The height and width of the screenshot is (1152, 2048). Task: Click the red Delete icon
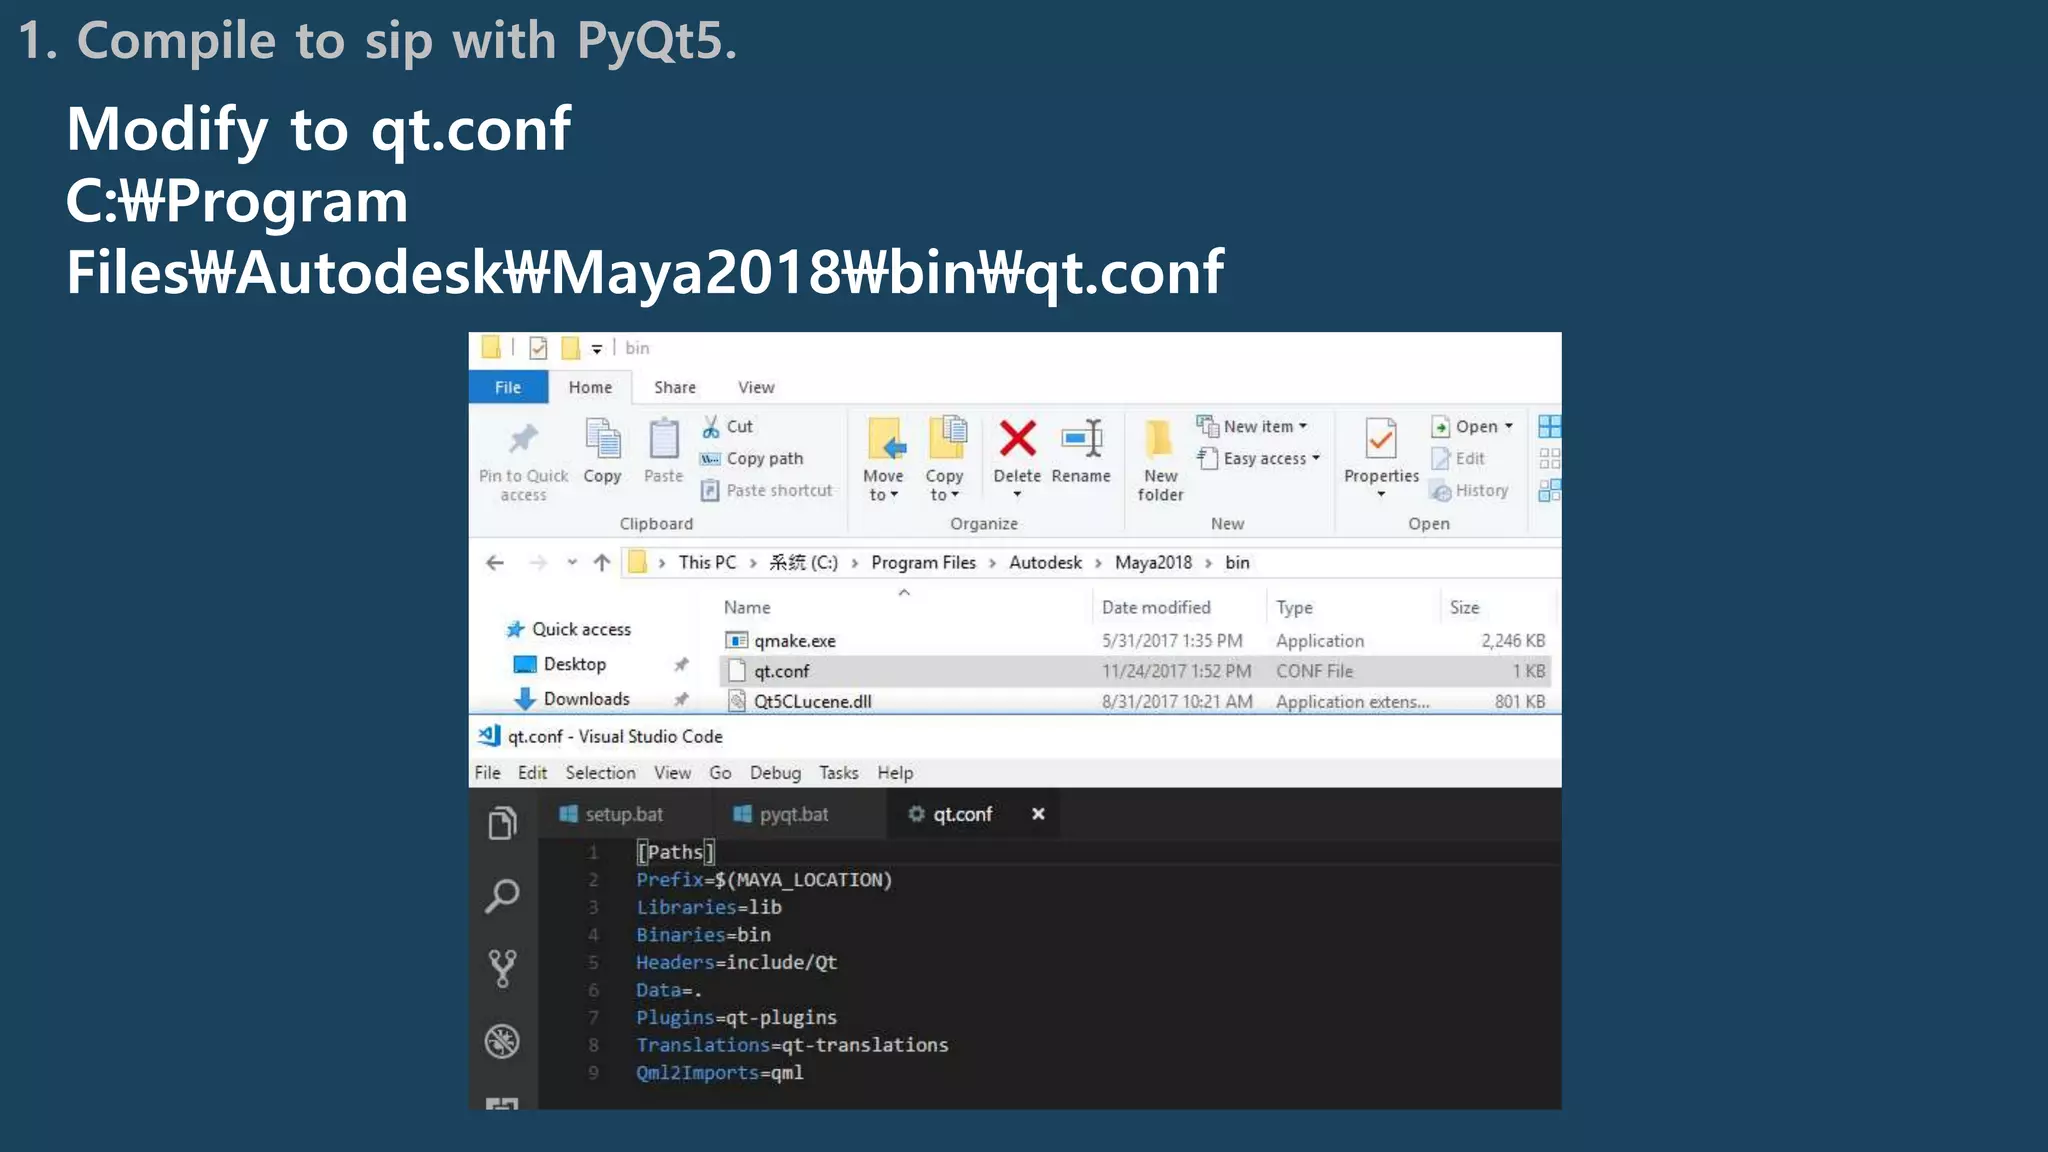pyautogui.click(x=1017, y=438)
